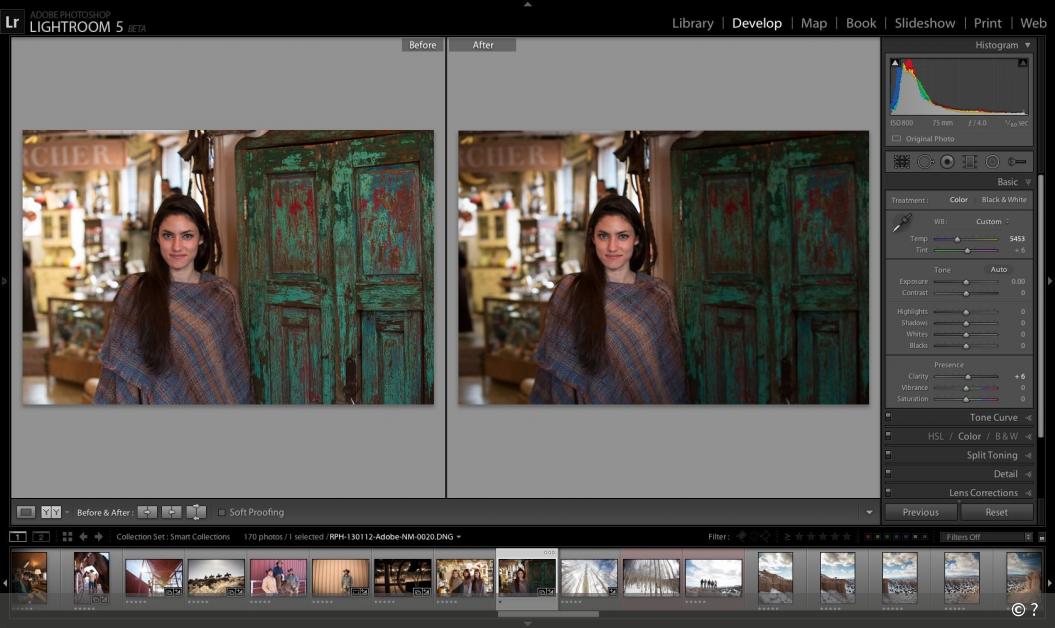Open the WB Custom dropdown
This screenshot has height=628, width=1055.
tap(989, 221)
